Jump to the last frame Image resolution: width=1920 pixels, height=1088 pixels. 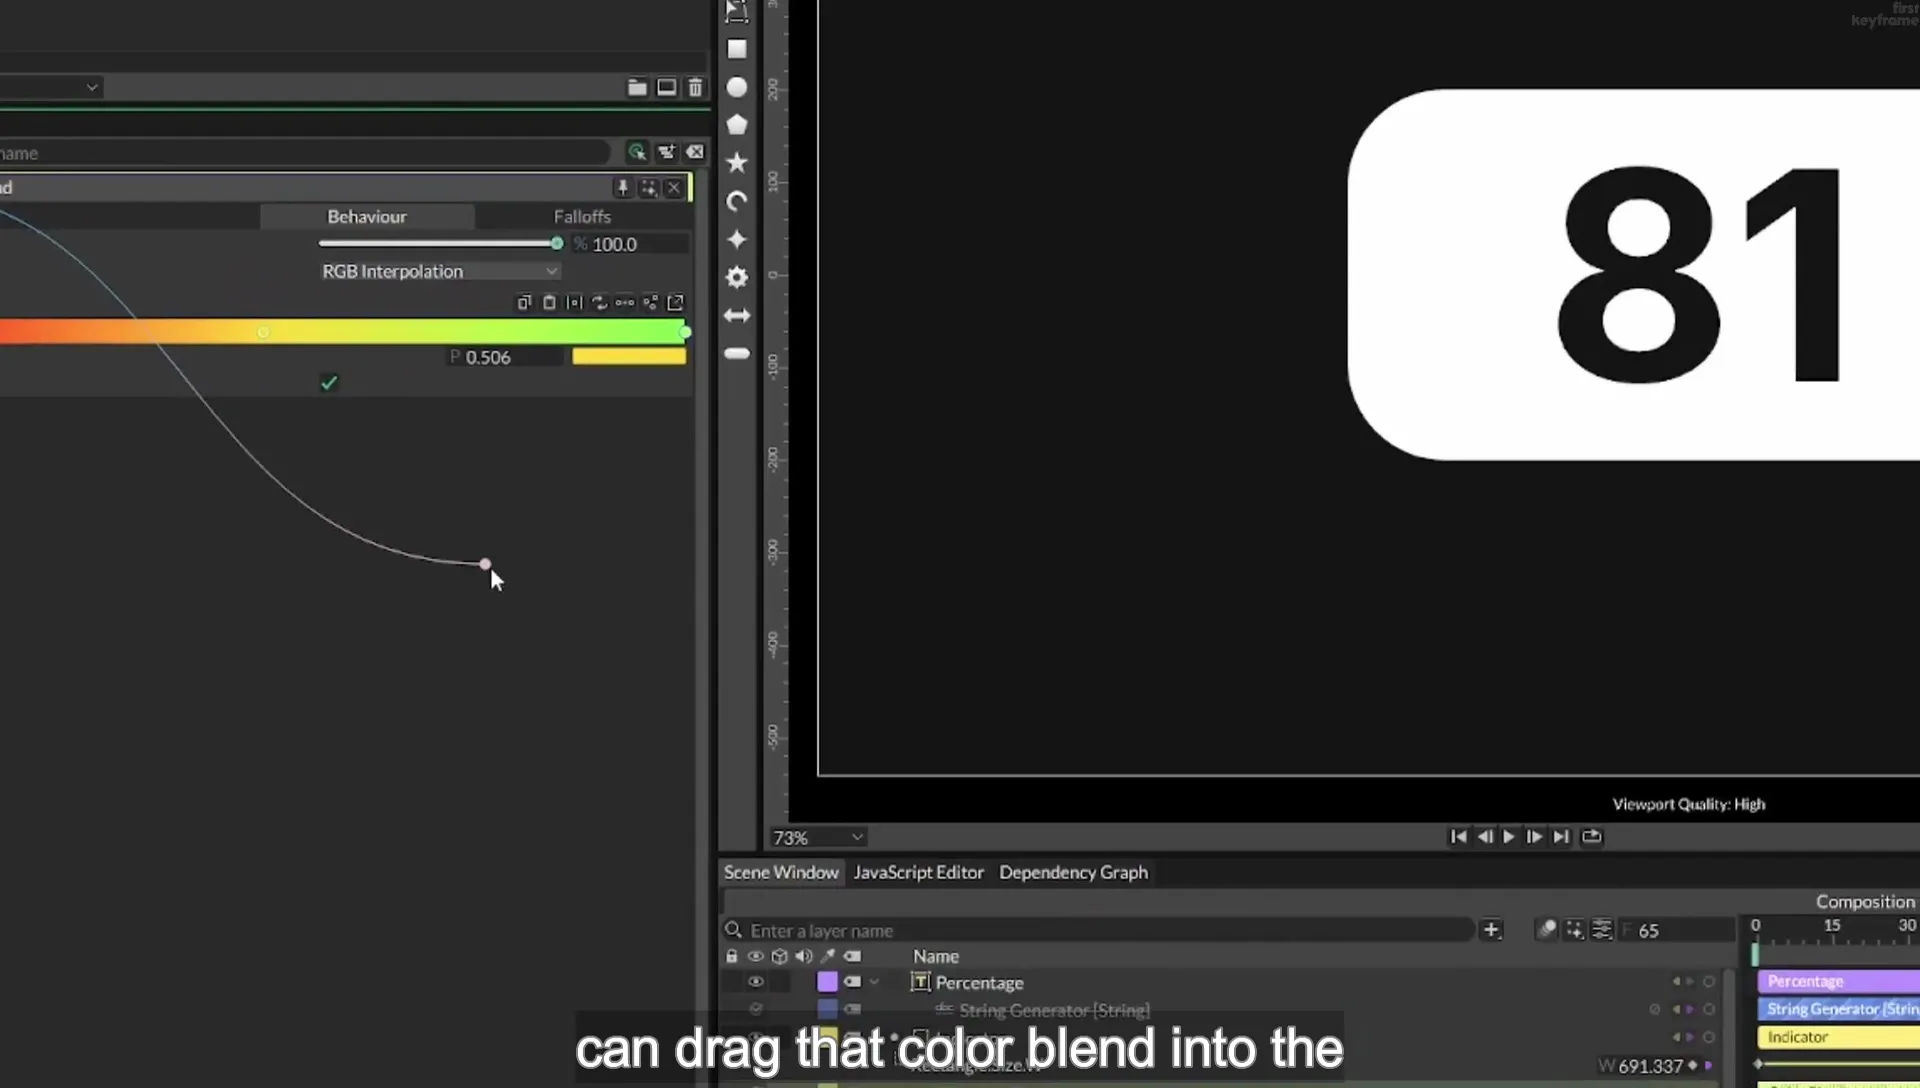click(x=1561, y=836)
